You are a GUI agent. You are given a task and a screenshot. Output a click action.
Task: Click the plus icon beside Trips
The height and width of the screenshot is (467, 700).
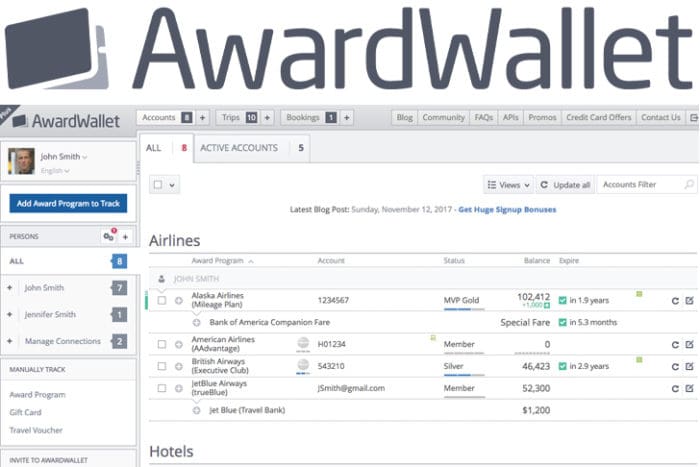point(267,117)
